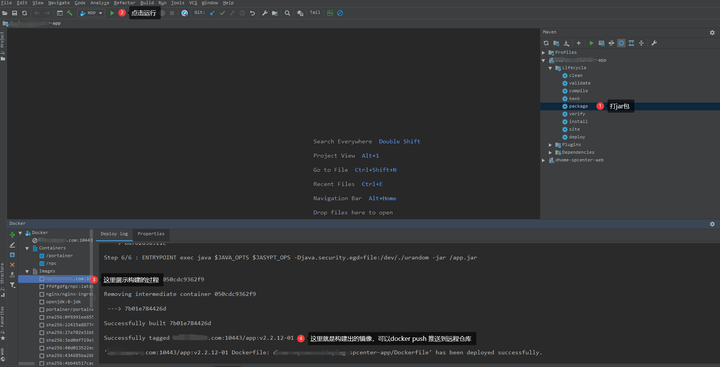Screen dimensions: 720x367
Task: Click the Git Rollback undo arrow
Action: tap(252, 13)
